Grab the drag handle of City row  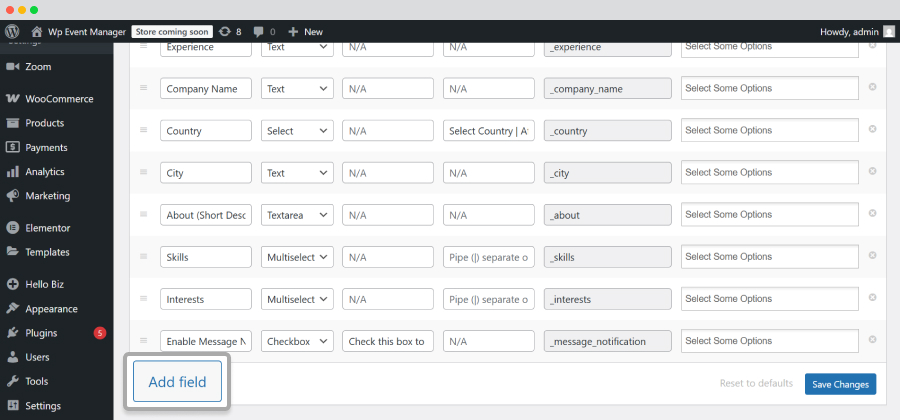[143, 172]
